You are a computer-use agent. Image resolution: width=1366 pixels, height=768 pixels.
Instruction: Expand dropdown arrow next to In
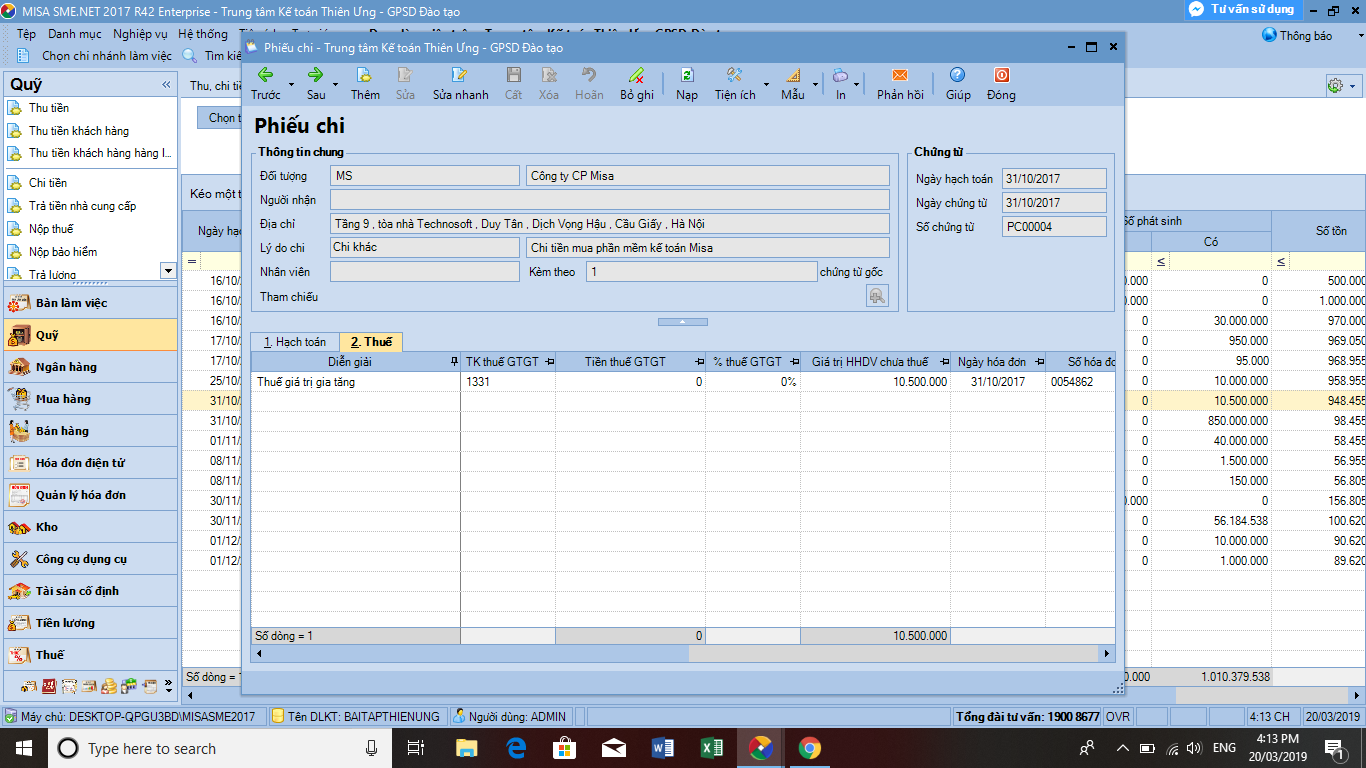pyautogui.click(x=857, y=84)
